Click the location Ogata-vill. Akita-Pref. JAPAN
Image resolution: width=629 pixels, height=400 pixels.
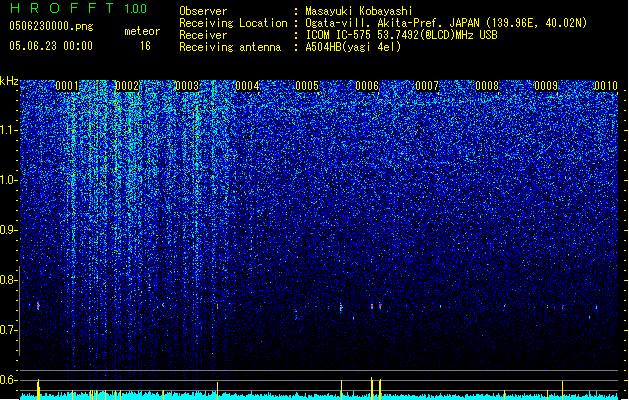[x=392, y=23]
